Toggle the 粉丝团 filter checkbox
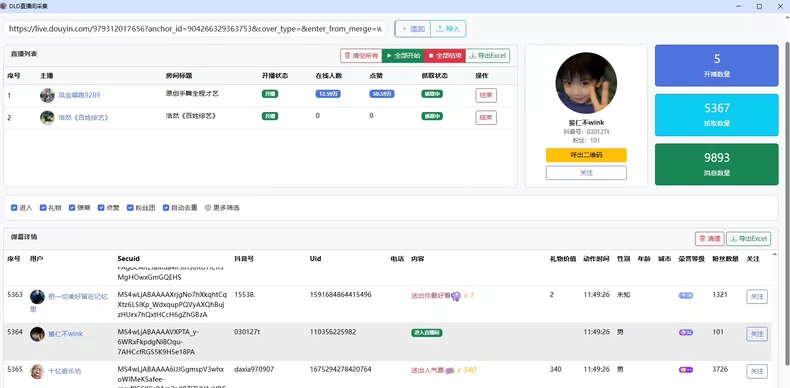Image resolution: width=790 pixels, height=388 pixels. point(130,208)
